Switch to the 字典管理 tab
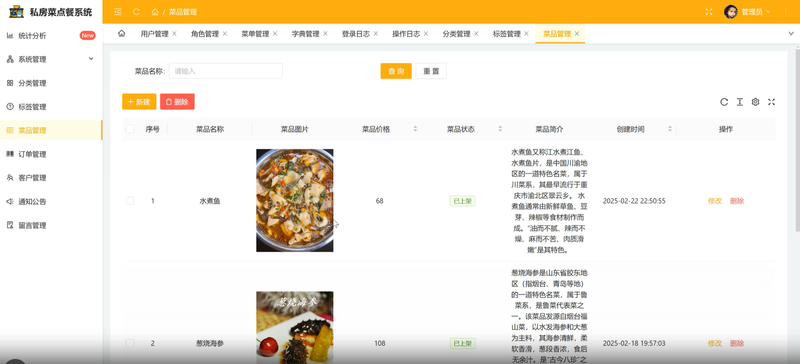Image resolution: width=800 pixels, height=364 pixels. [305, 34]
